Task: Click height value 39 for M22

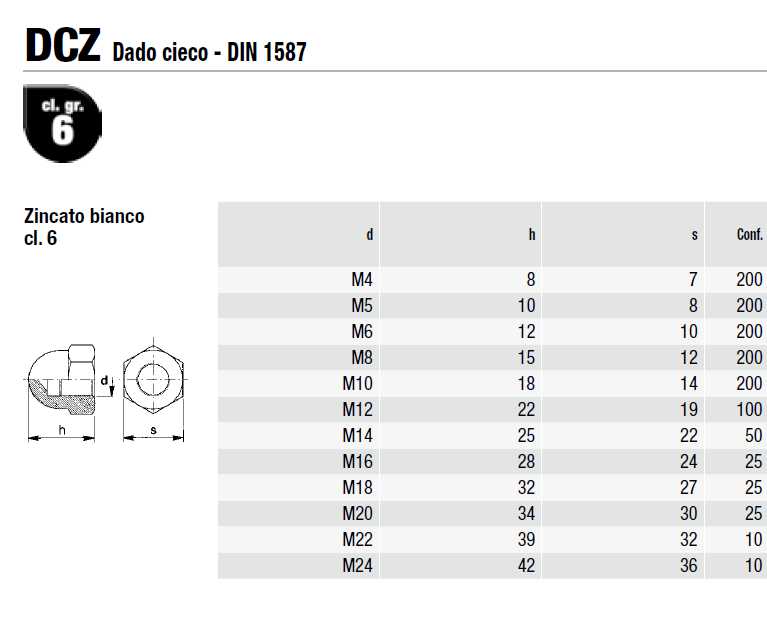Action: pos(526,539)
